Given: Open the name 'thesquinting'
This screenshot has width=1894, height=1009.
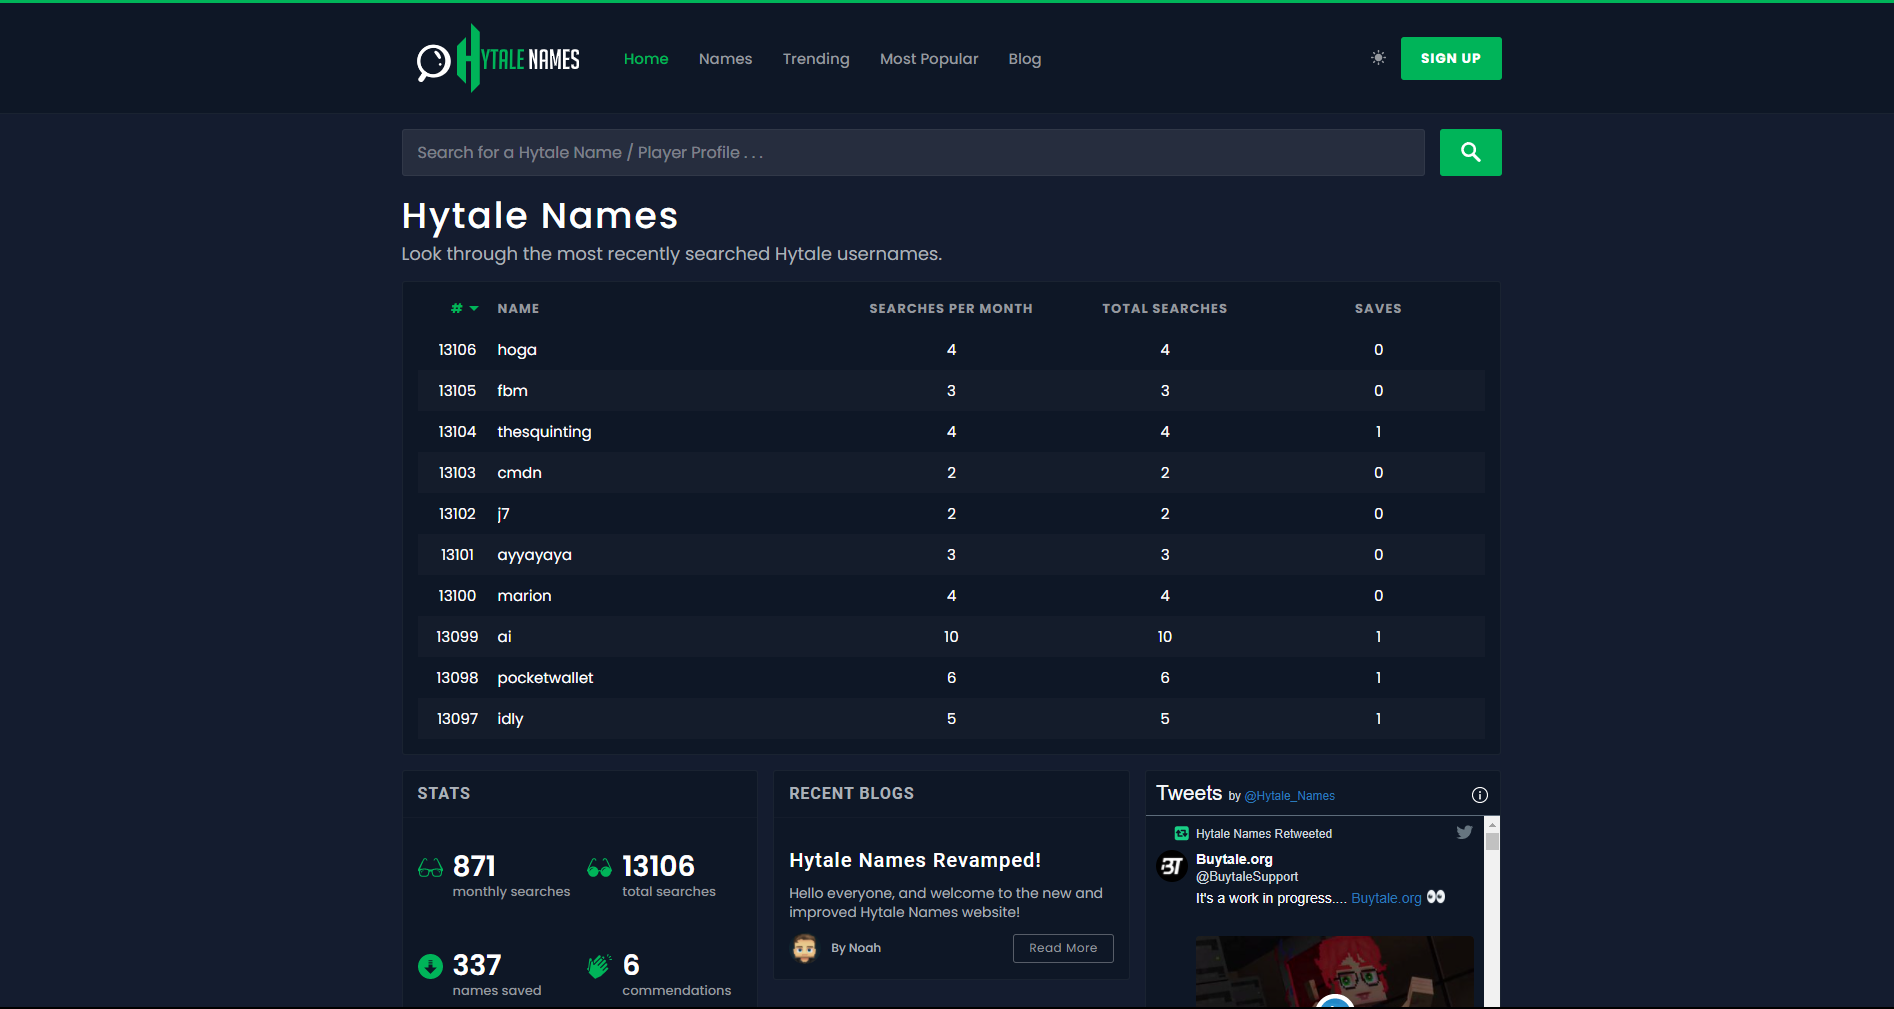Looking at the screenshot, I should click(x=544, y=431).
